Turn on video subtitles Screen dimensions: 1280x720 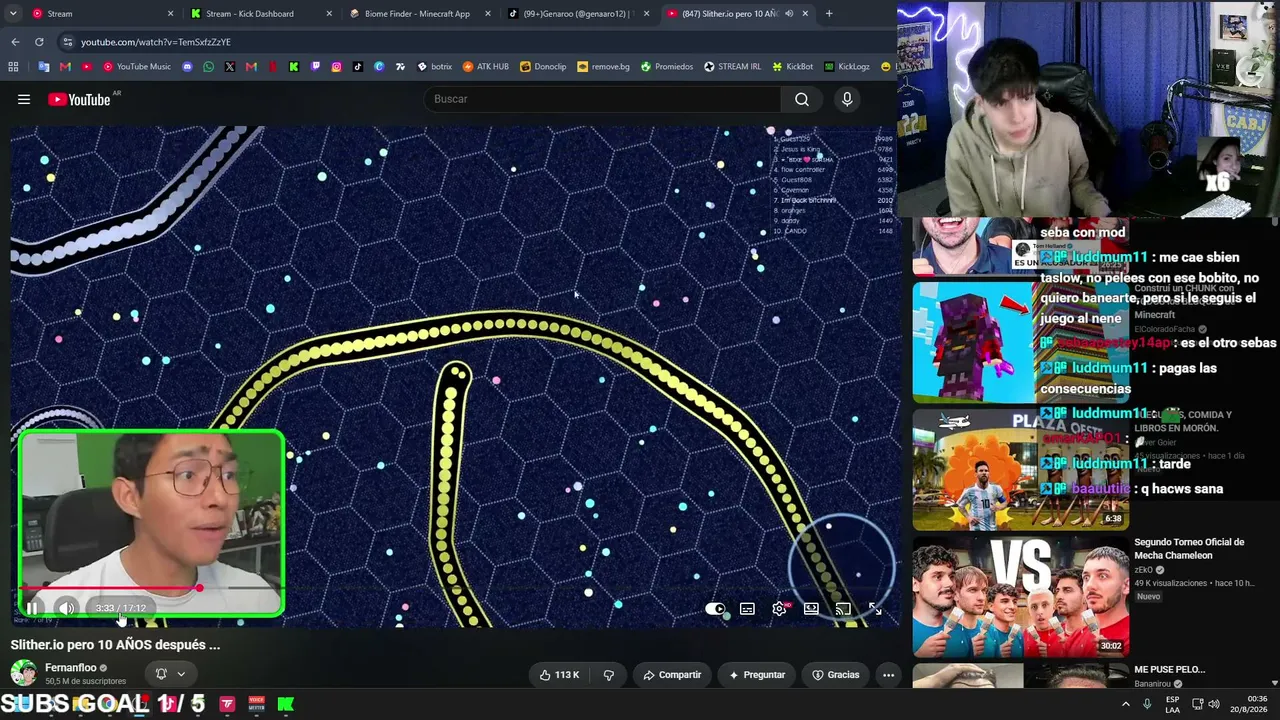[x=747, y=609]
